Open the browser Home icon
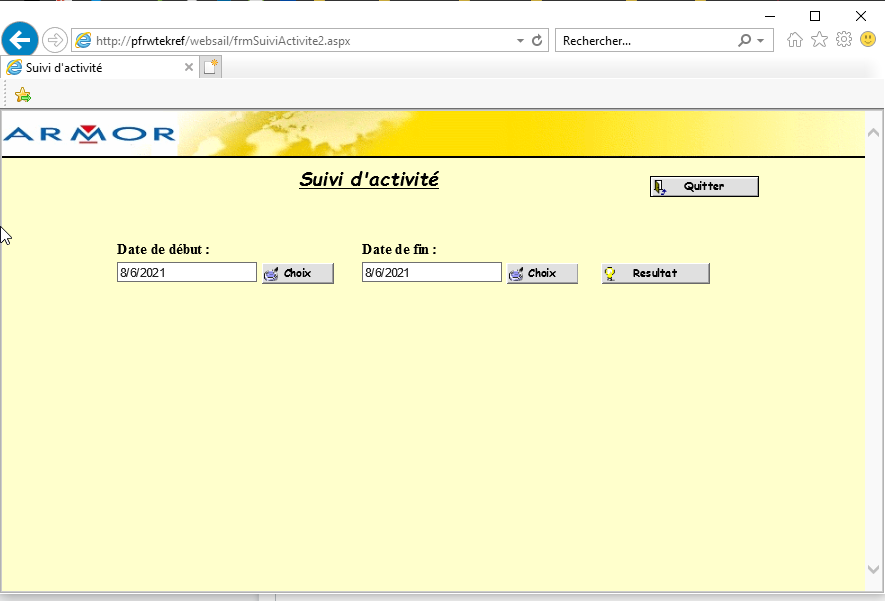The image size is (885, 601). (x=795, y=40)
